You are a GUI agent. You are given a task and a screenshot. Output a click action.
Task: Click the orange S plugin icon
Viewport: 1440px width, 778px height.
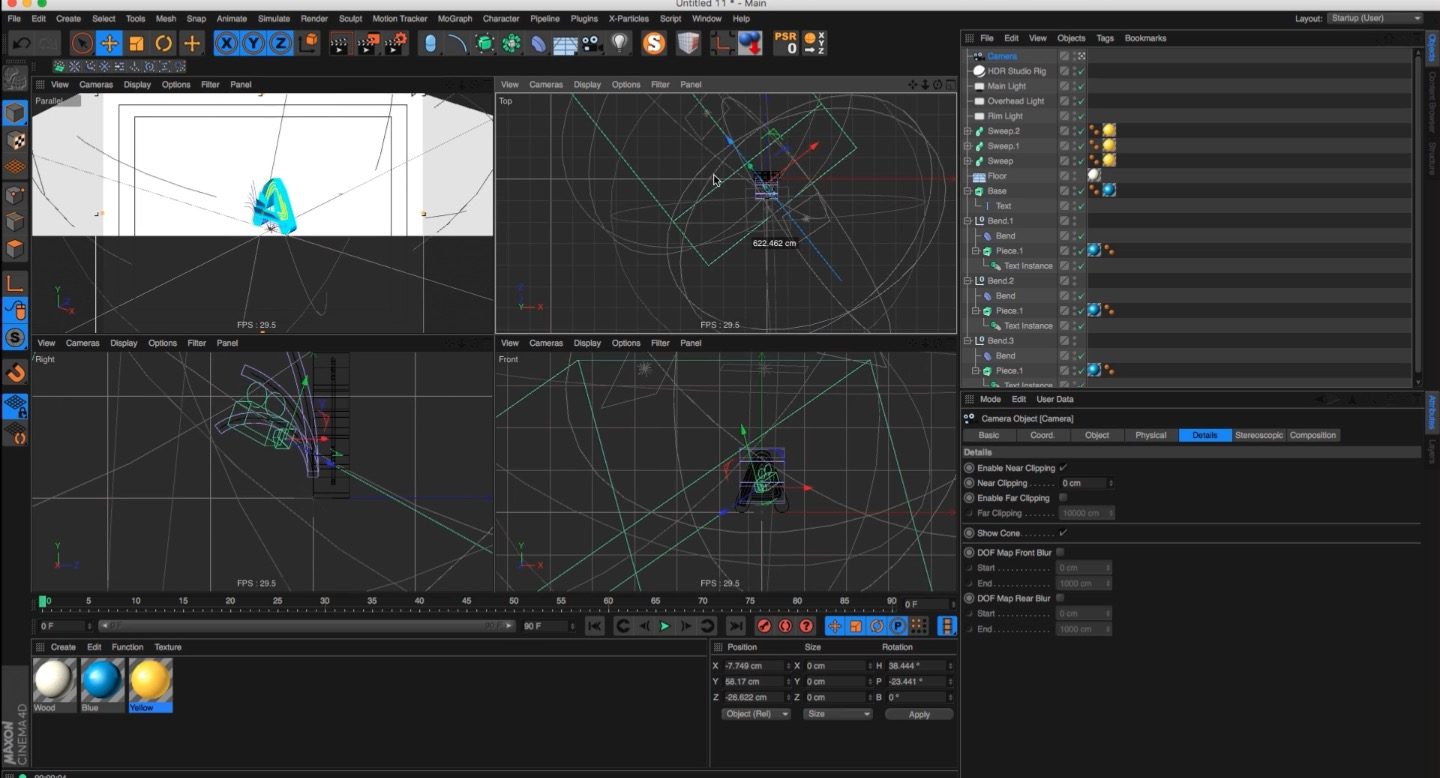(654, 43)
